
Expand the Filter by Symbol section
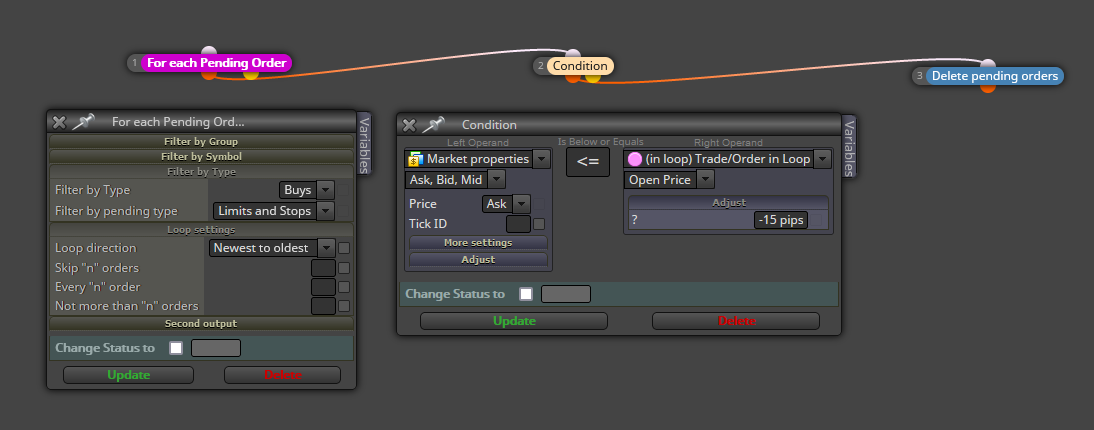click(x=201, y=156)
